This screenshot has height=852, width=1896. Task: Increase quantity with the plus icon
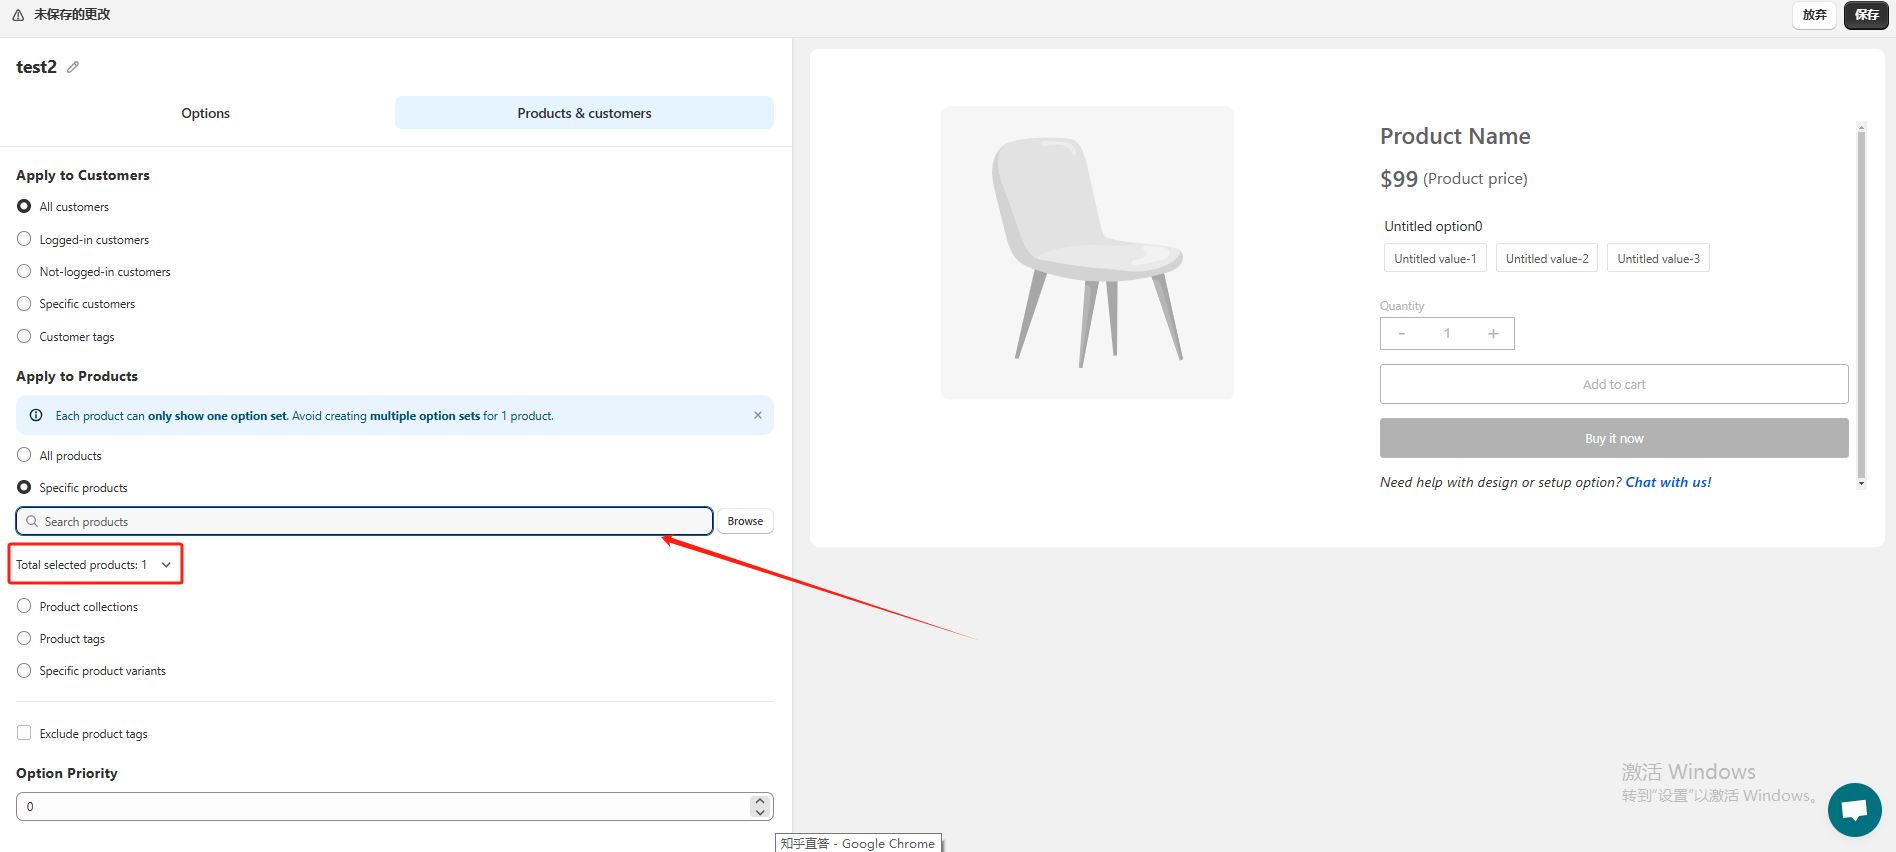coord(1493,334)
